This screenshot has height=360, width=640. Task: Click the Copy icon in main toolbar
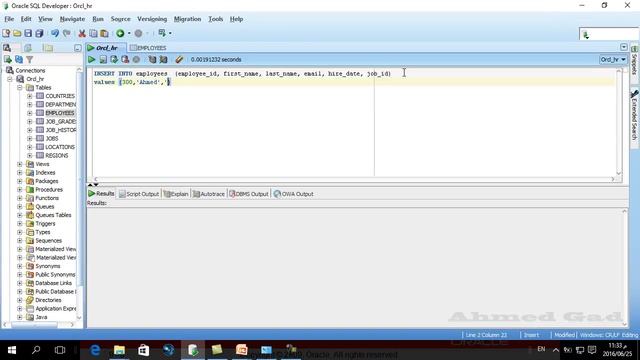[x=93, y=33]
